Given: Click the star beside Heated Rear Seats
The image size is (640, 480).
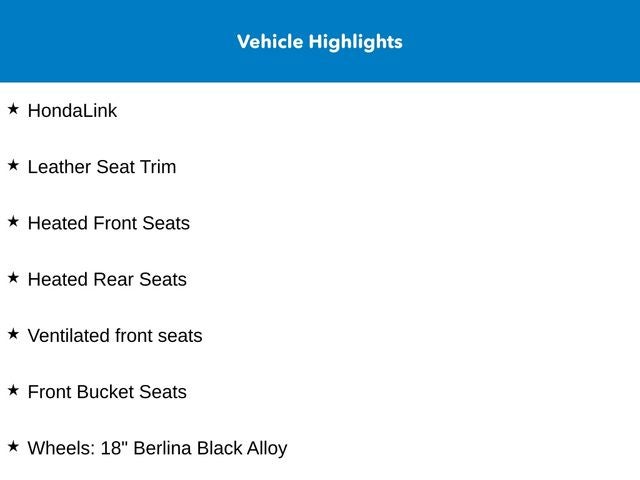Looking at the screenshot, I should point(13,277).
